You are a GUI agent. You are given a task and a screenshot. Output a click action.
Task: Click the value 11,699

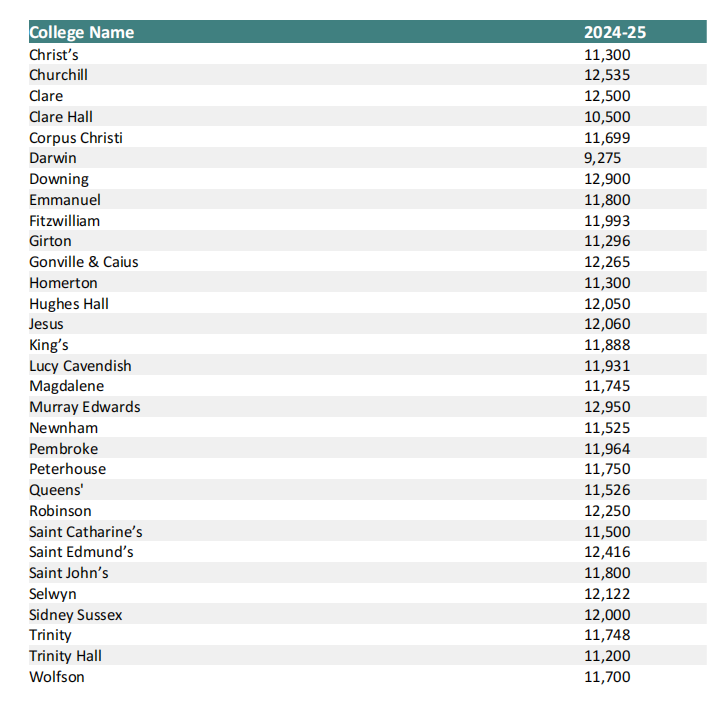[607, 138]
